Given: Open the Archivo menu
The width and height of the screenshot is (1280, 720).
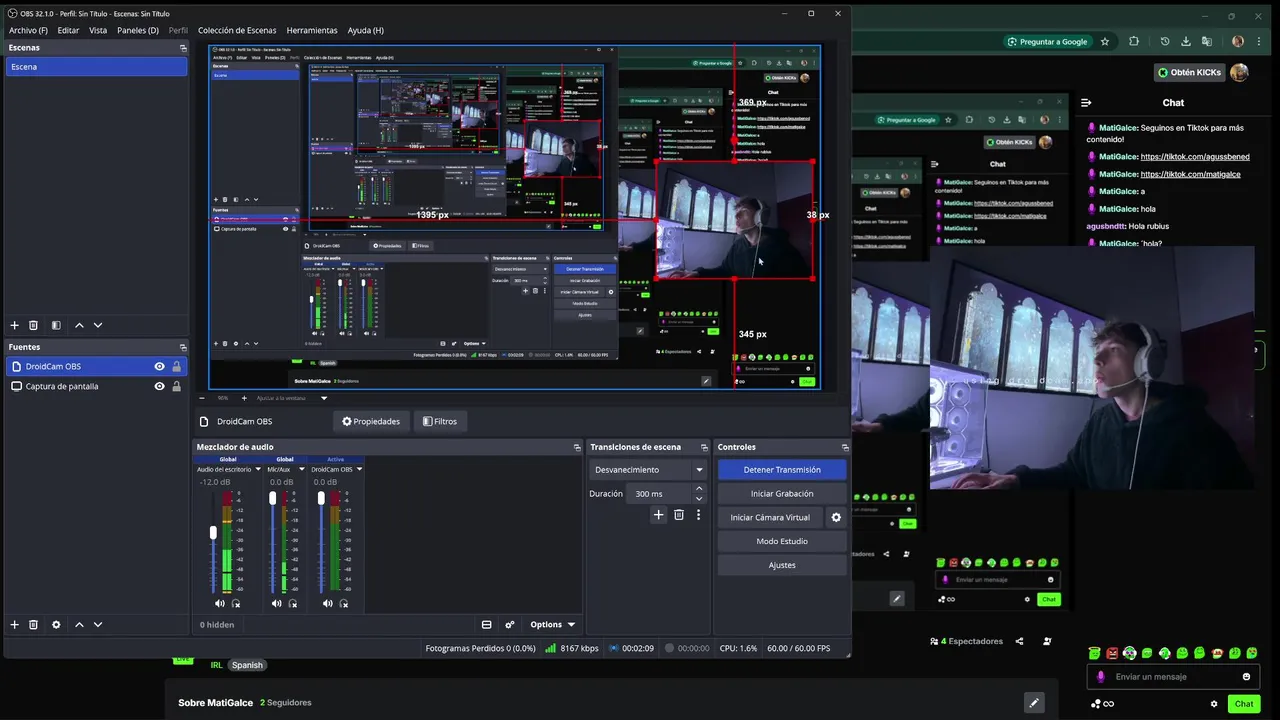Looking at the screenshot, I should 28,30.
